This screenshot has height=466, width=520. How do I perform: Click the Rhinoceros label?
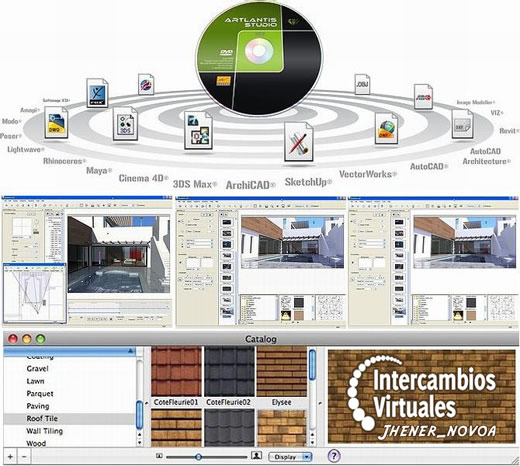64,161
